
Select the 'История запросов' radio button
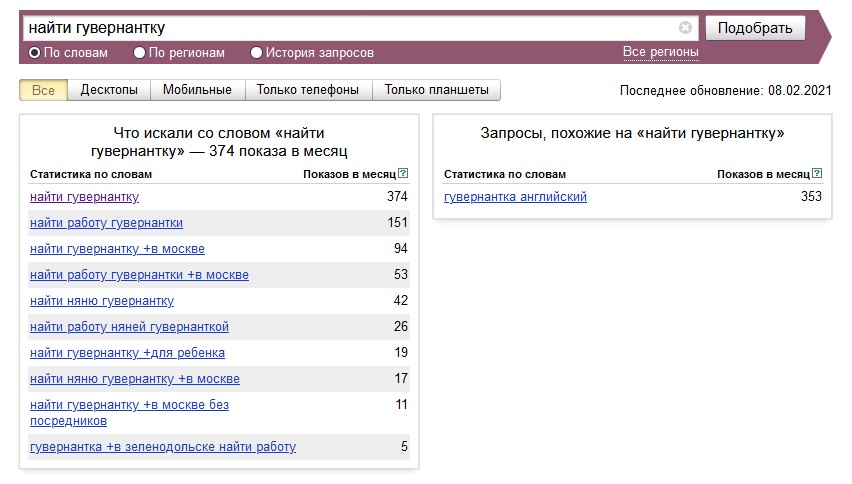point(257,53)
